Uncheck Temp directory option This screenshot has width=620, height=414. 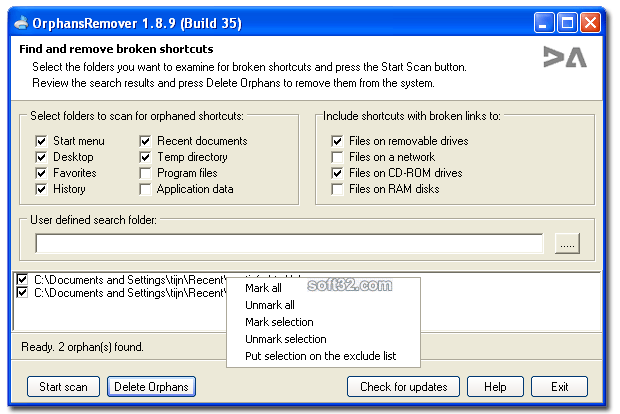coord(145,157)
